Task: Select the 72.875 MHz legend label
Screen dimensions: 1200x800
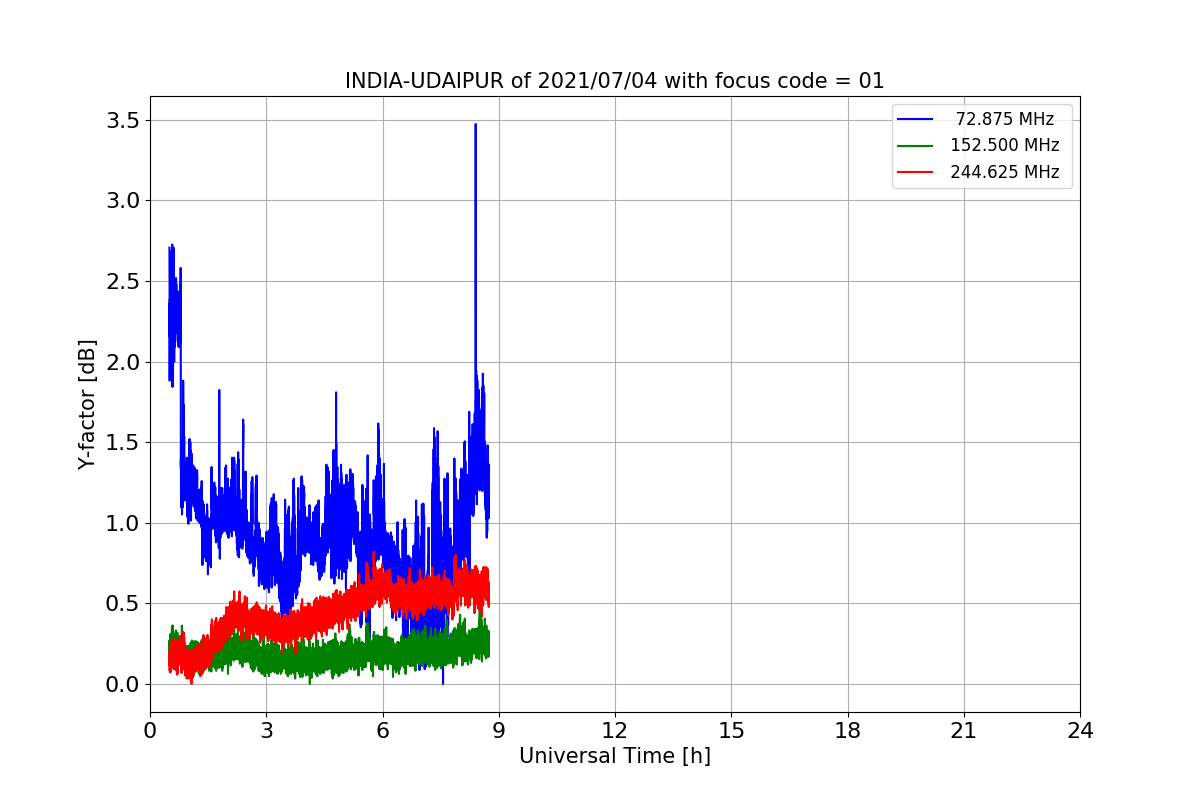Action: click(1005, 119)
